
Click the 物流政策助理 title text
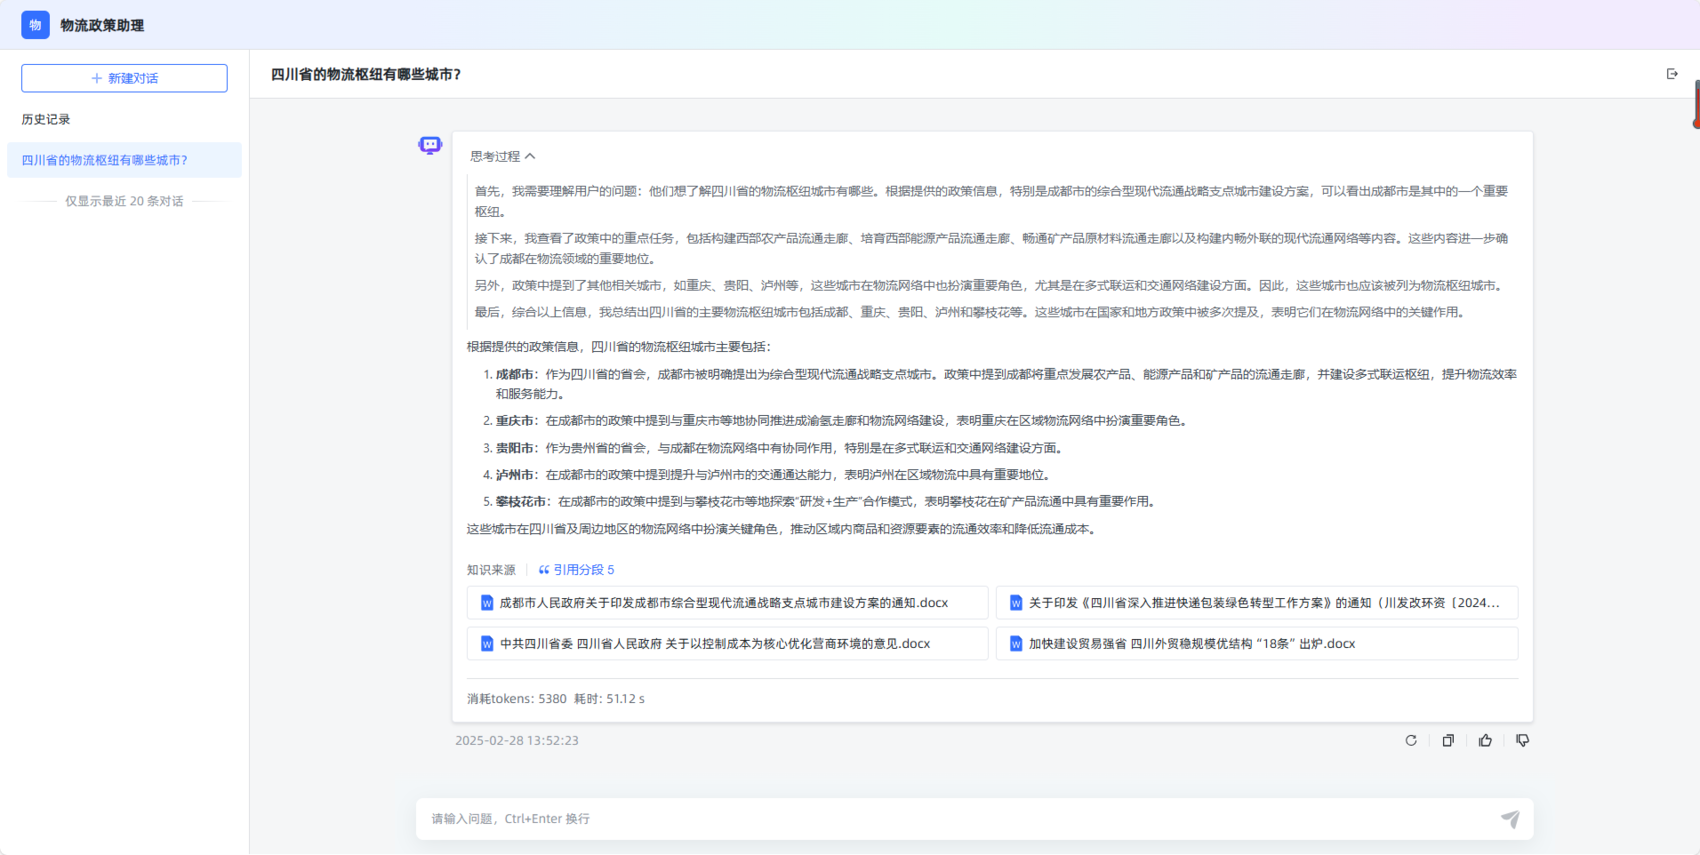102,25
